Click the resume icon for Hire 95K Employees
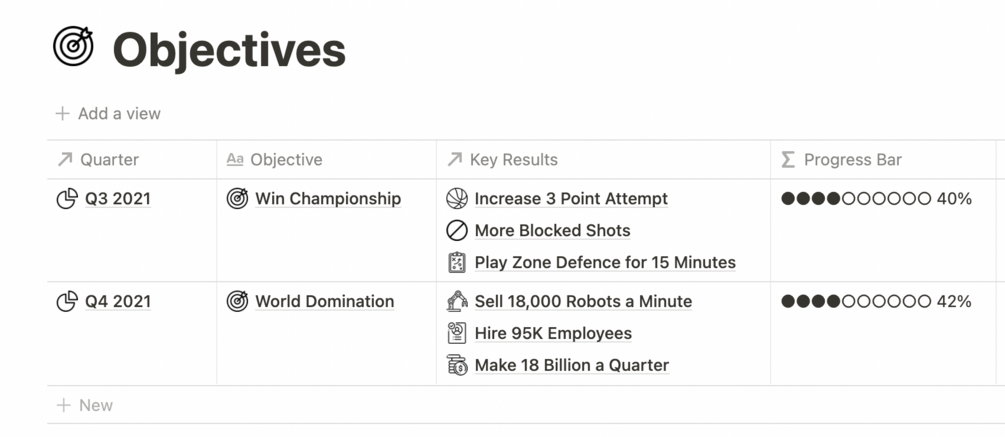The width and height of the screenshot is (1005, 437). coord(457,333)
